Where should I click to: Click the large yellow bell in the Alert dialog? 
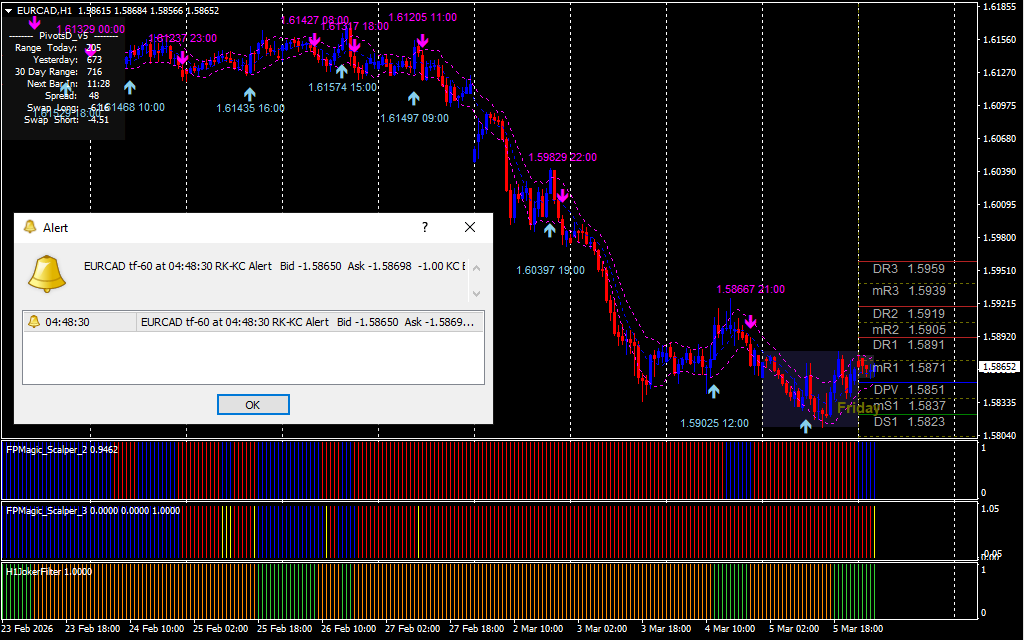(47, 274)
